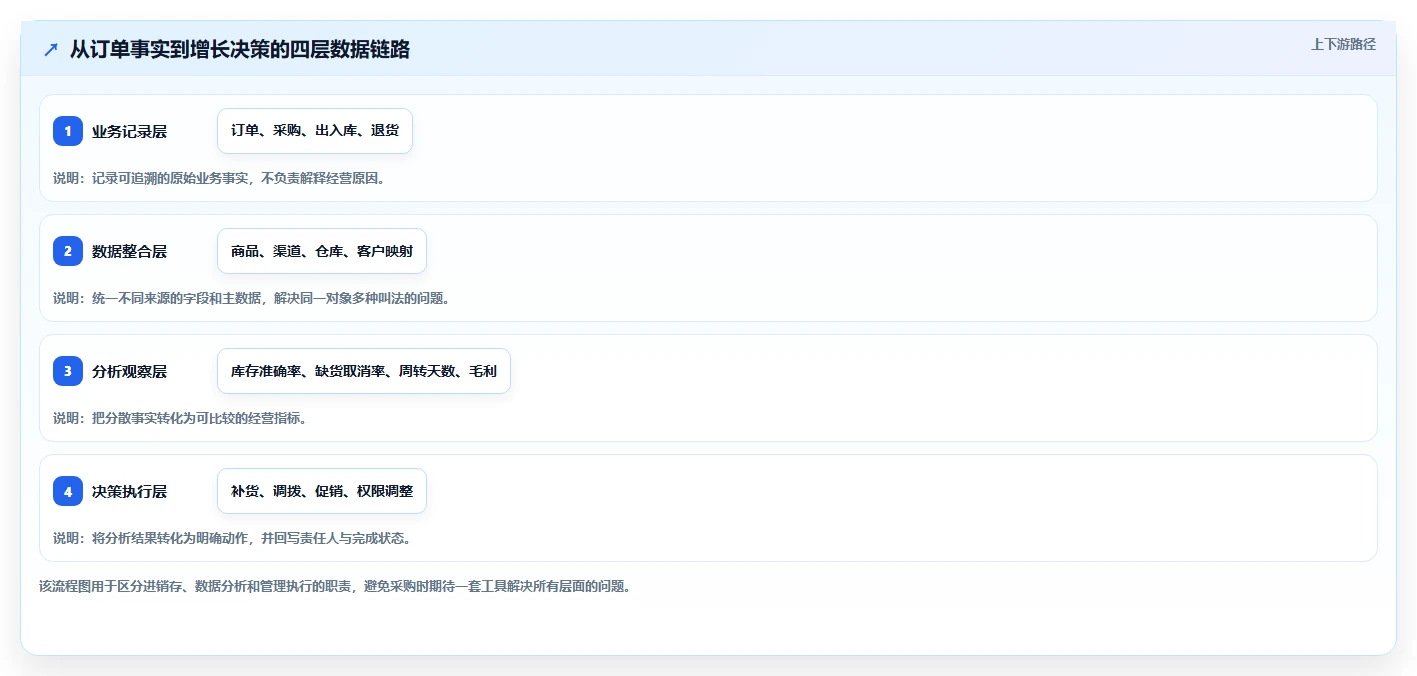Click the number 4 badge for 决策执行层

(68, 491)
